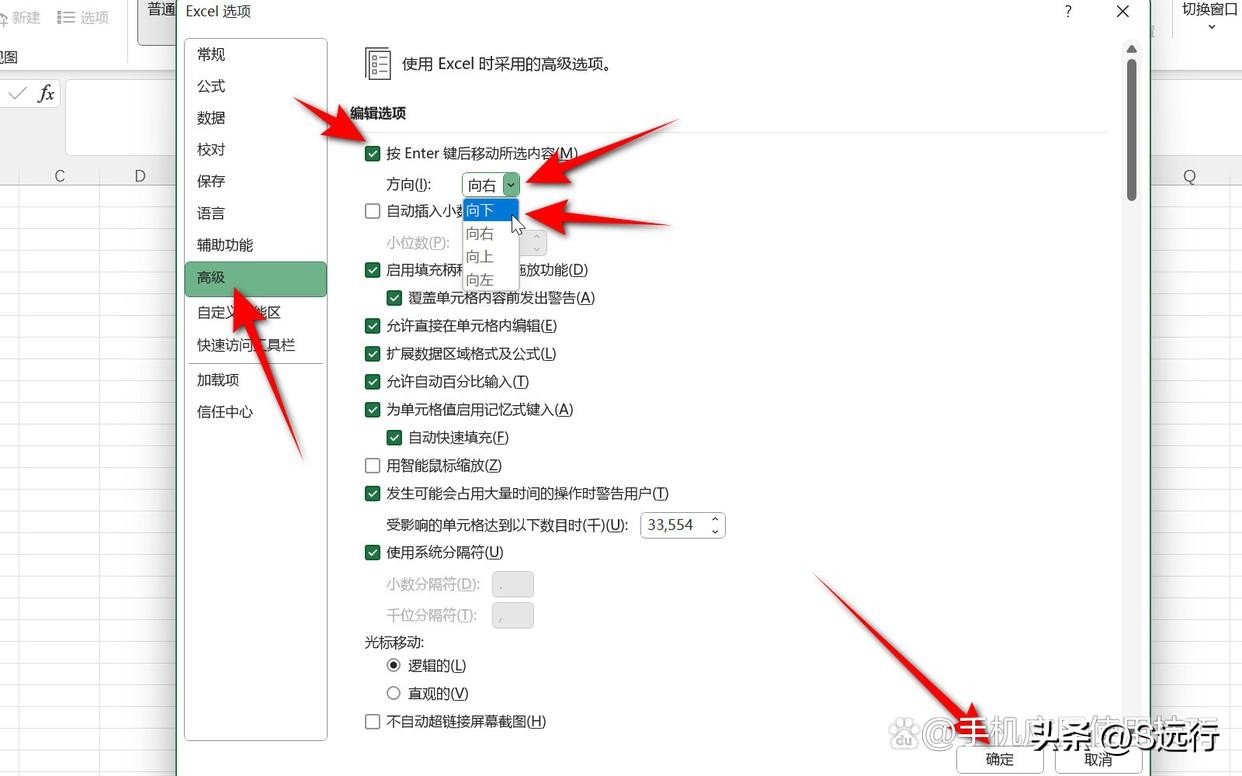Click the formula bar confirm checkmark
This screenshot has width=1242, height=776.
pyautogui.click(x=17, y=94)
